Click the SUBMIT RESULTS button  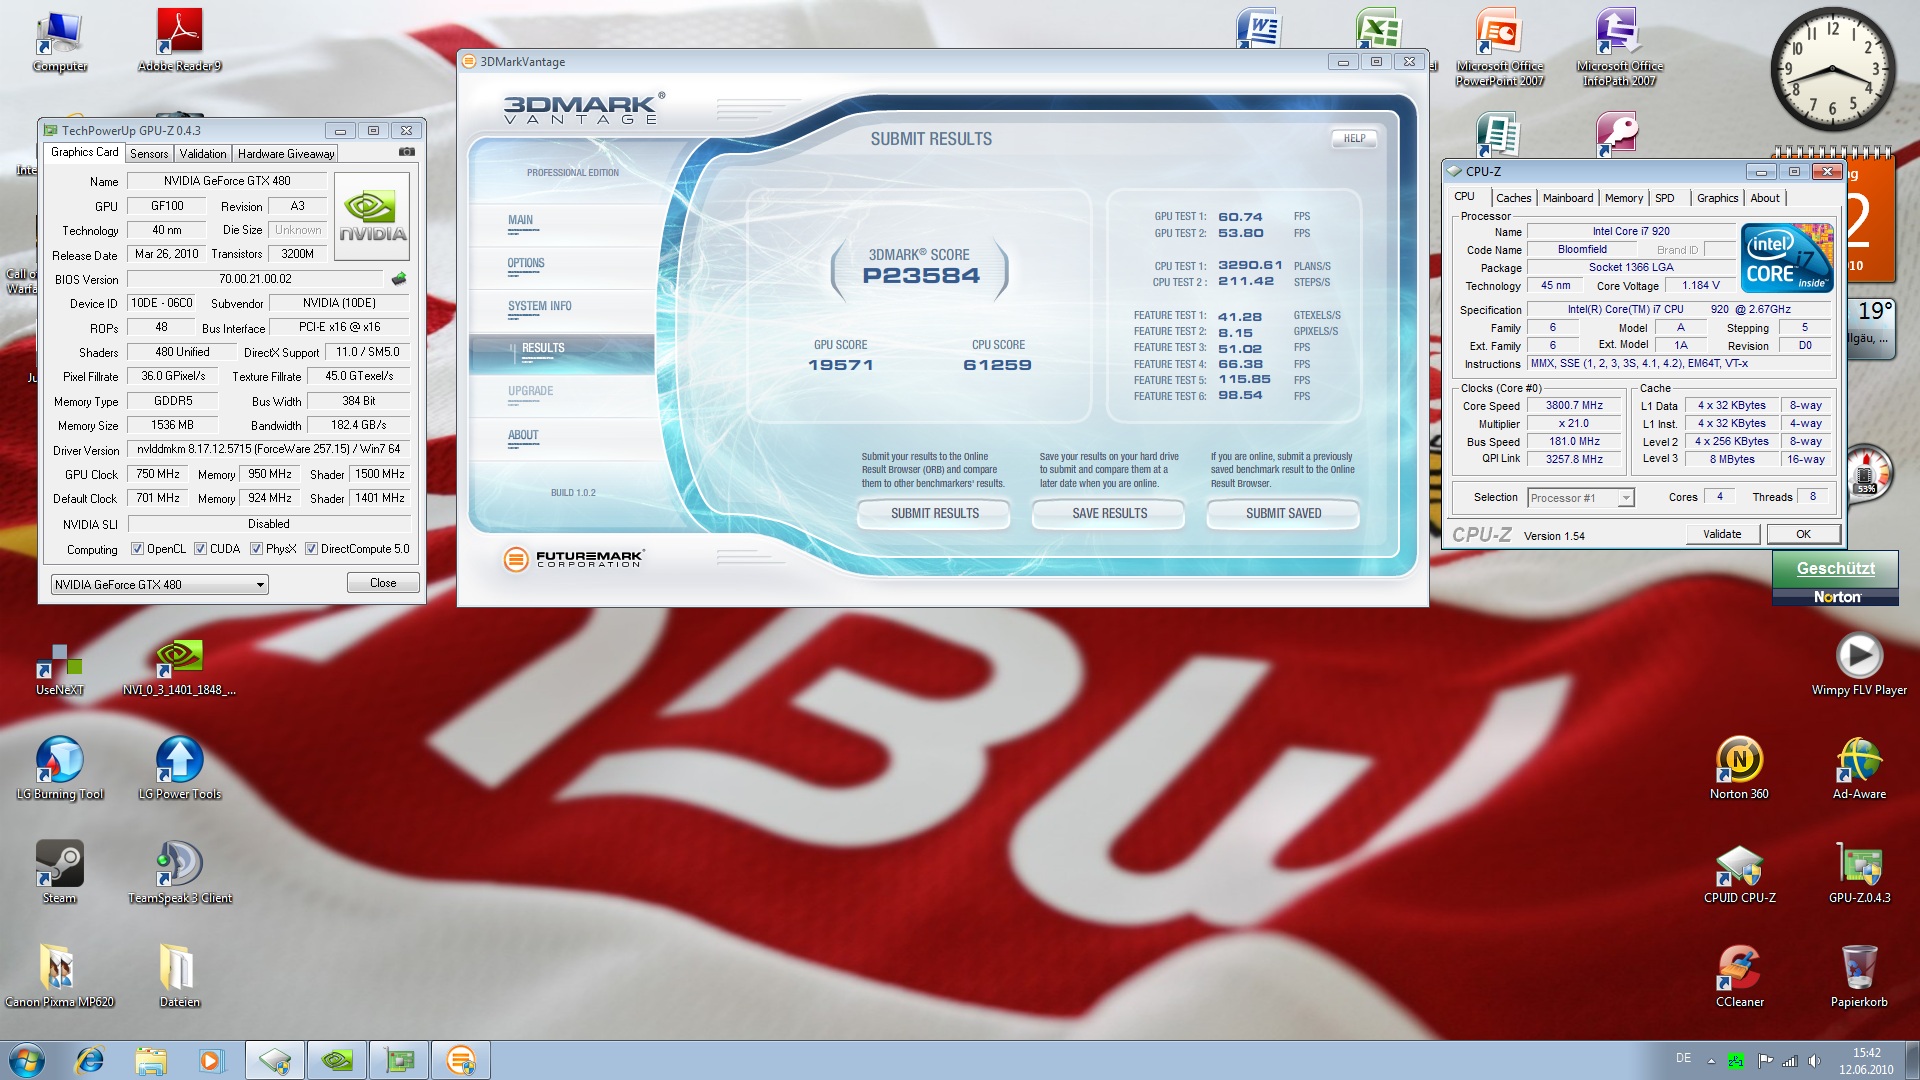(934, 513)
